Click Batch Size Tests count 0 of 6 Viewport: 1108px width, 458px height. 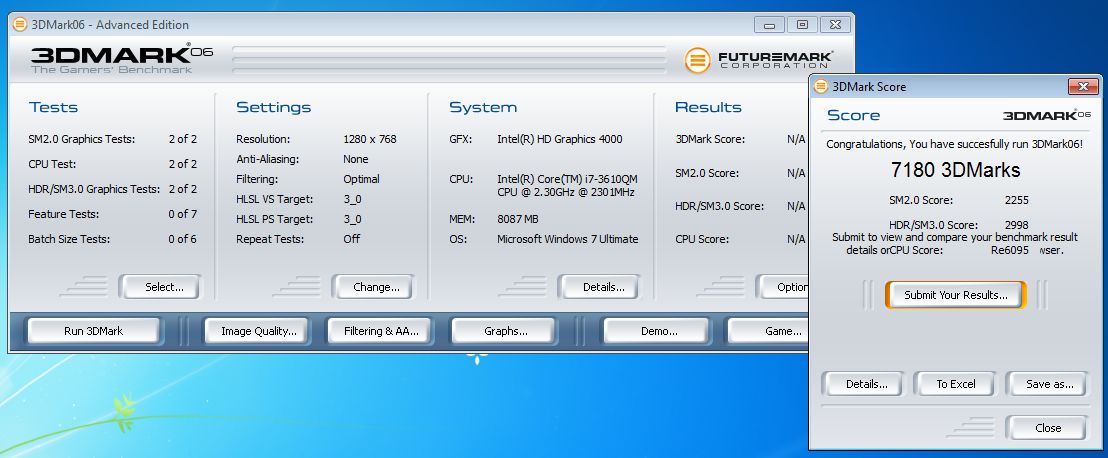[x=182, y=239]
